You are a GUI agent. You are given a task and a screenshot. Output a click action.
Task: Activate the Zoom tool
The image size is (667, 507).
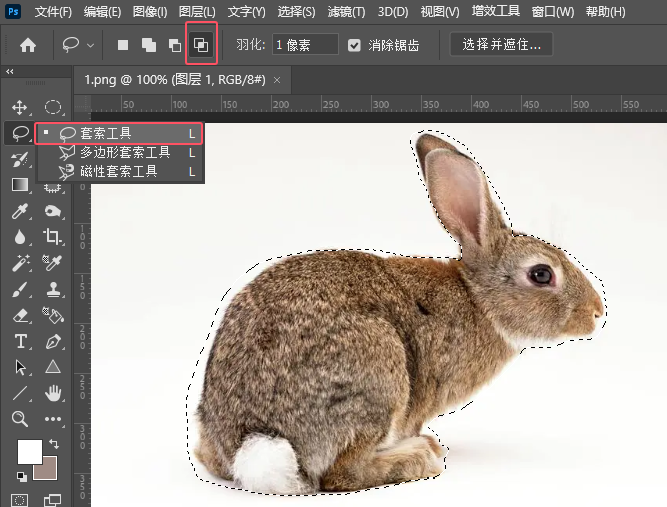[x=20, y=419]
